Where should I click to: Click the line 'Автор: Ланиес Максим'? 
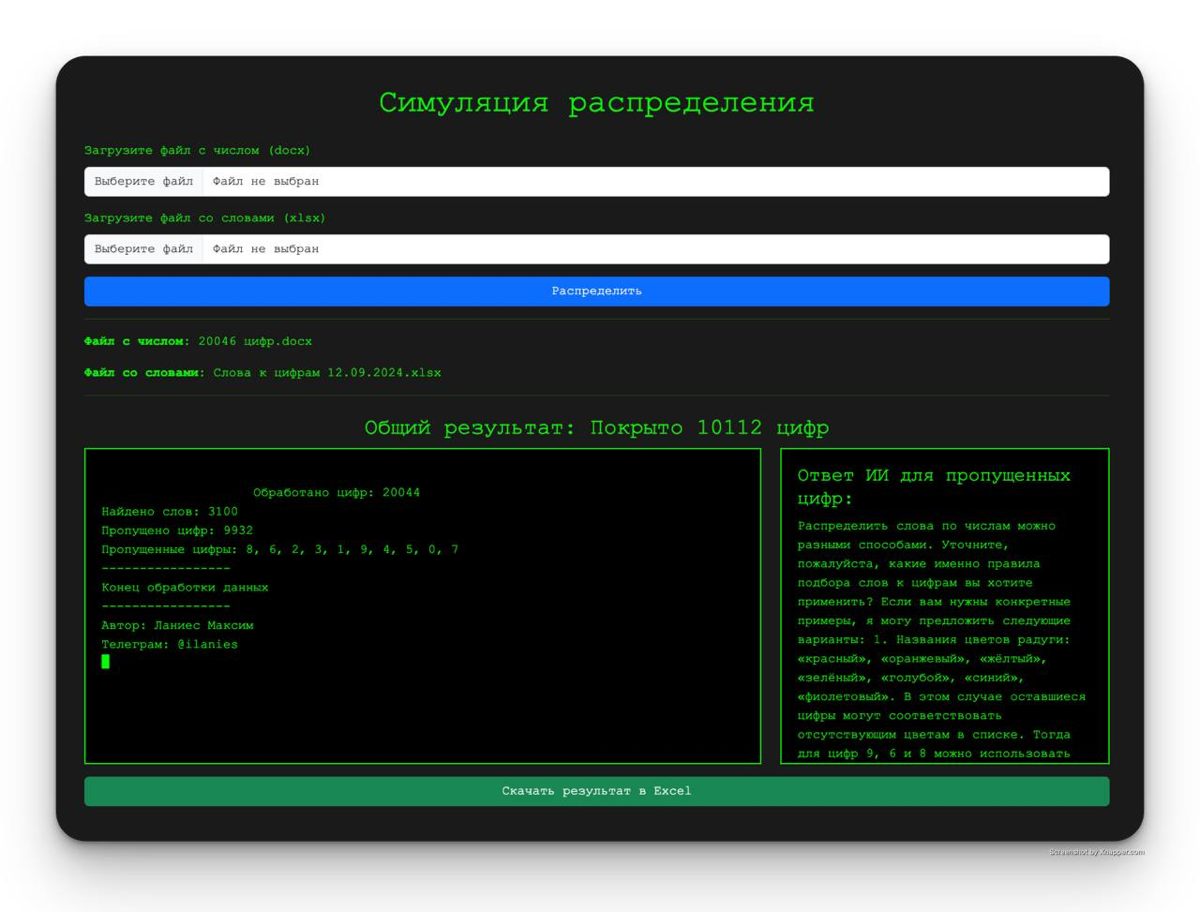178,626
